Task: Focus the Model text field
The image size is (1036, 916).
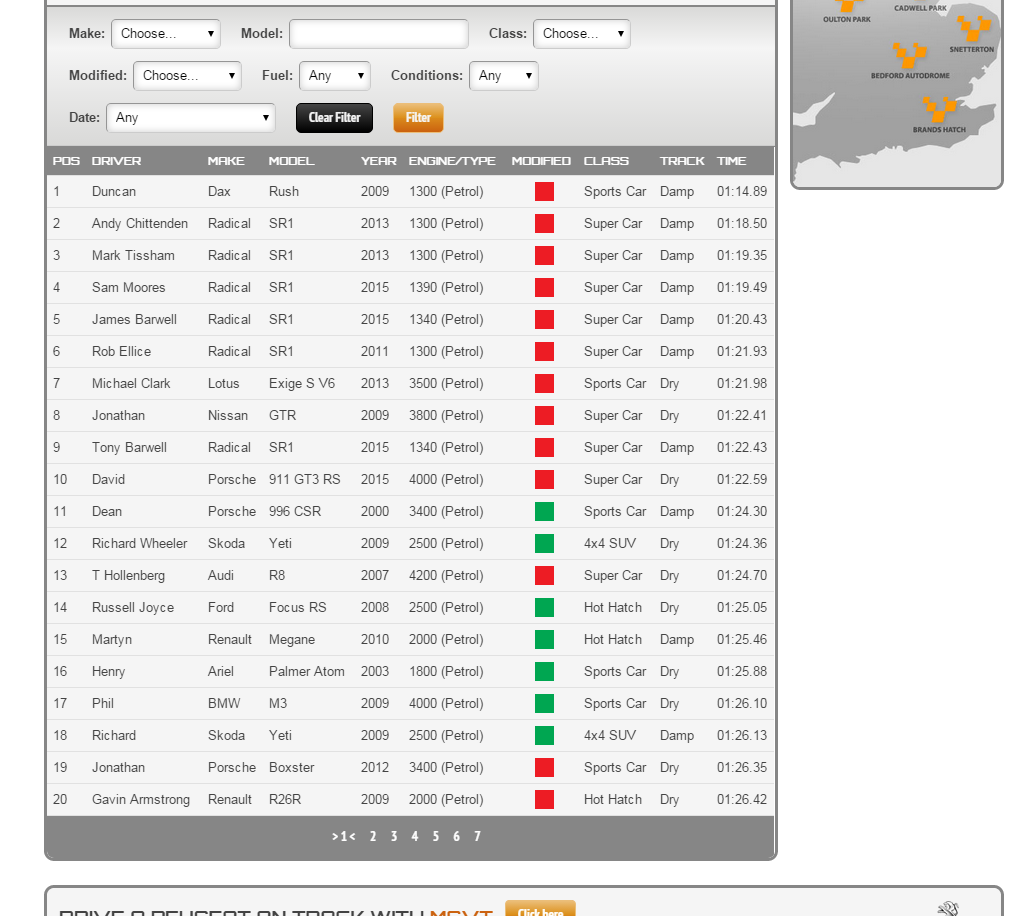Action: 379,34
